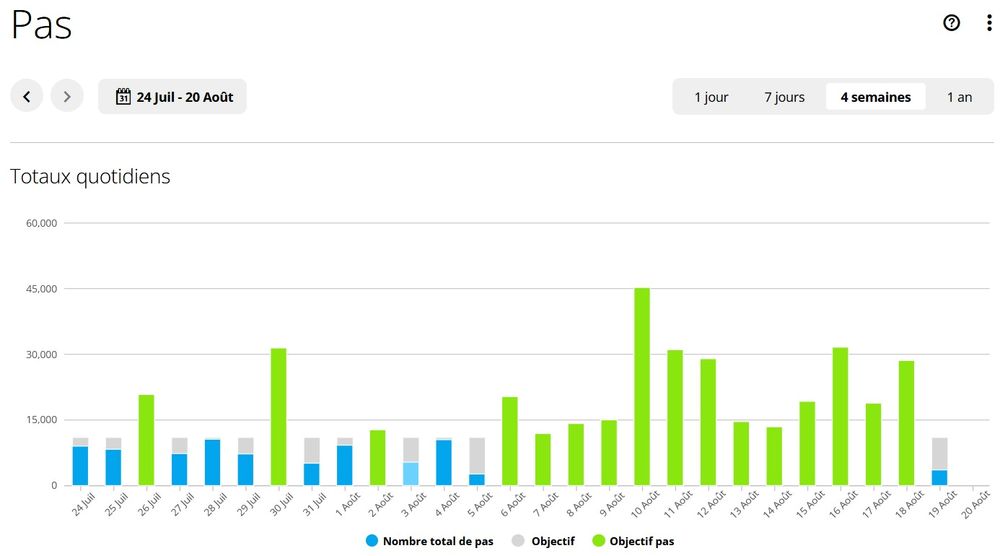Screen dimensions: 1000x556
Task: Select the blue bar for 28 Juil
Action: point(212,463)
